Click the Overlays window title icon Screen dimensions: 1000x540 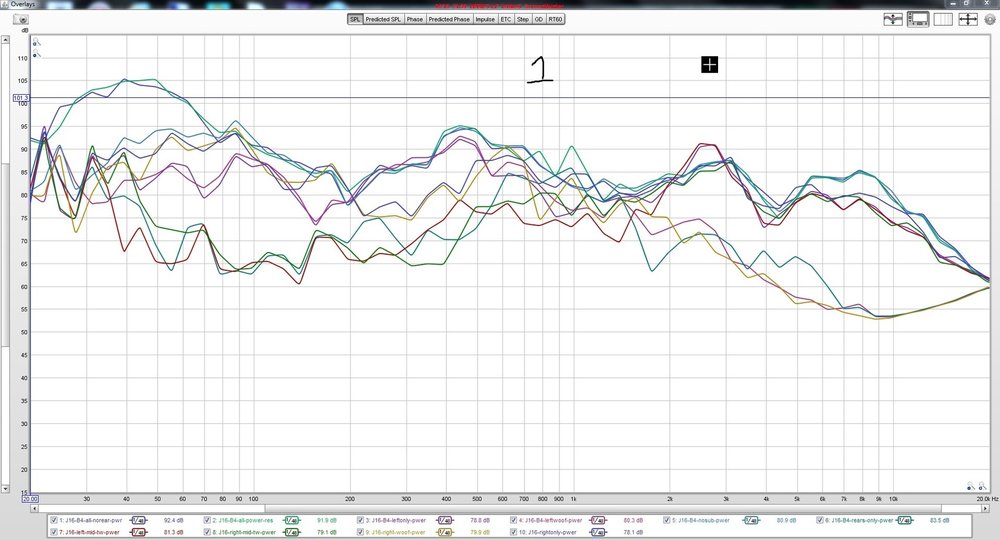(5, 4)
